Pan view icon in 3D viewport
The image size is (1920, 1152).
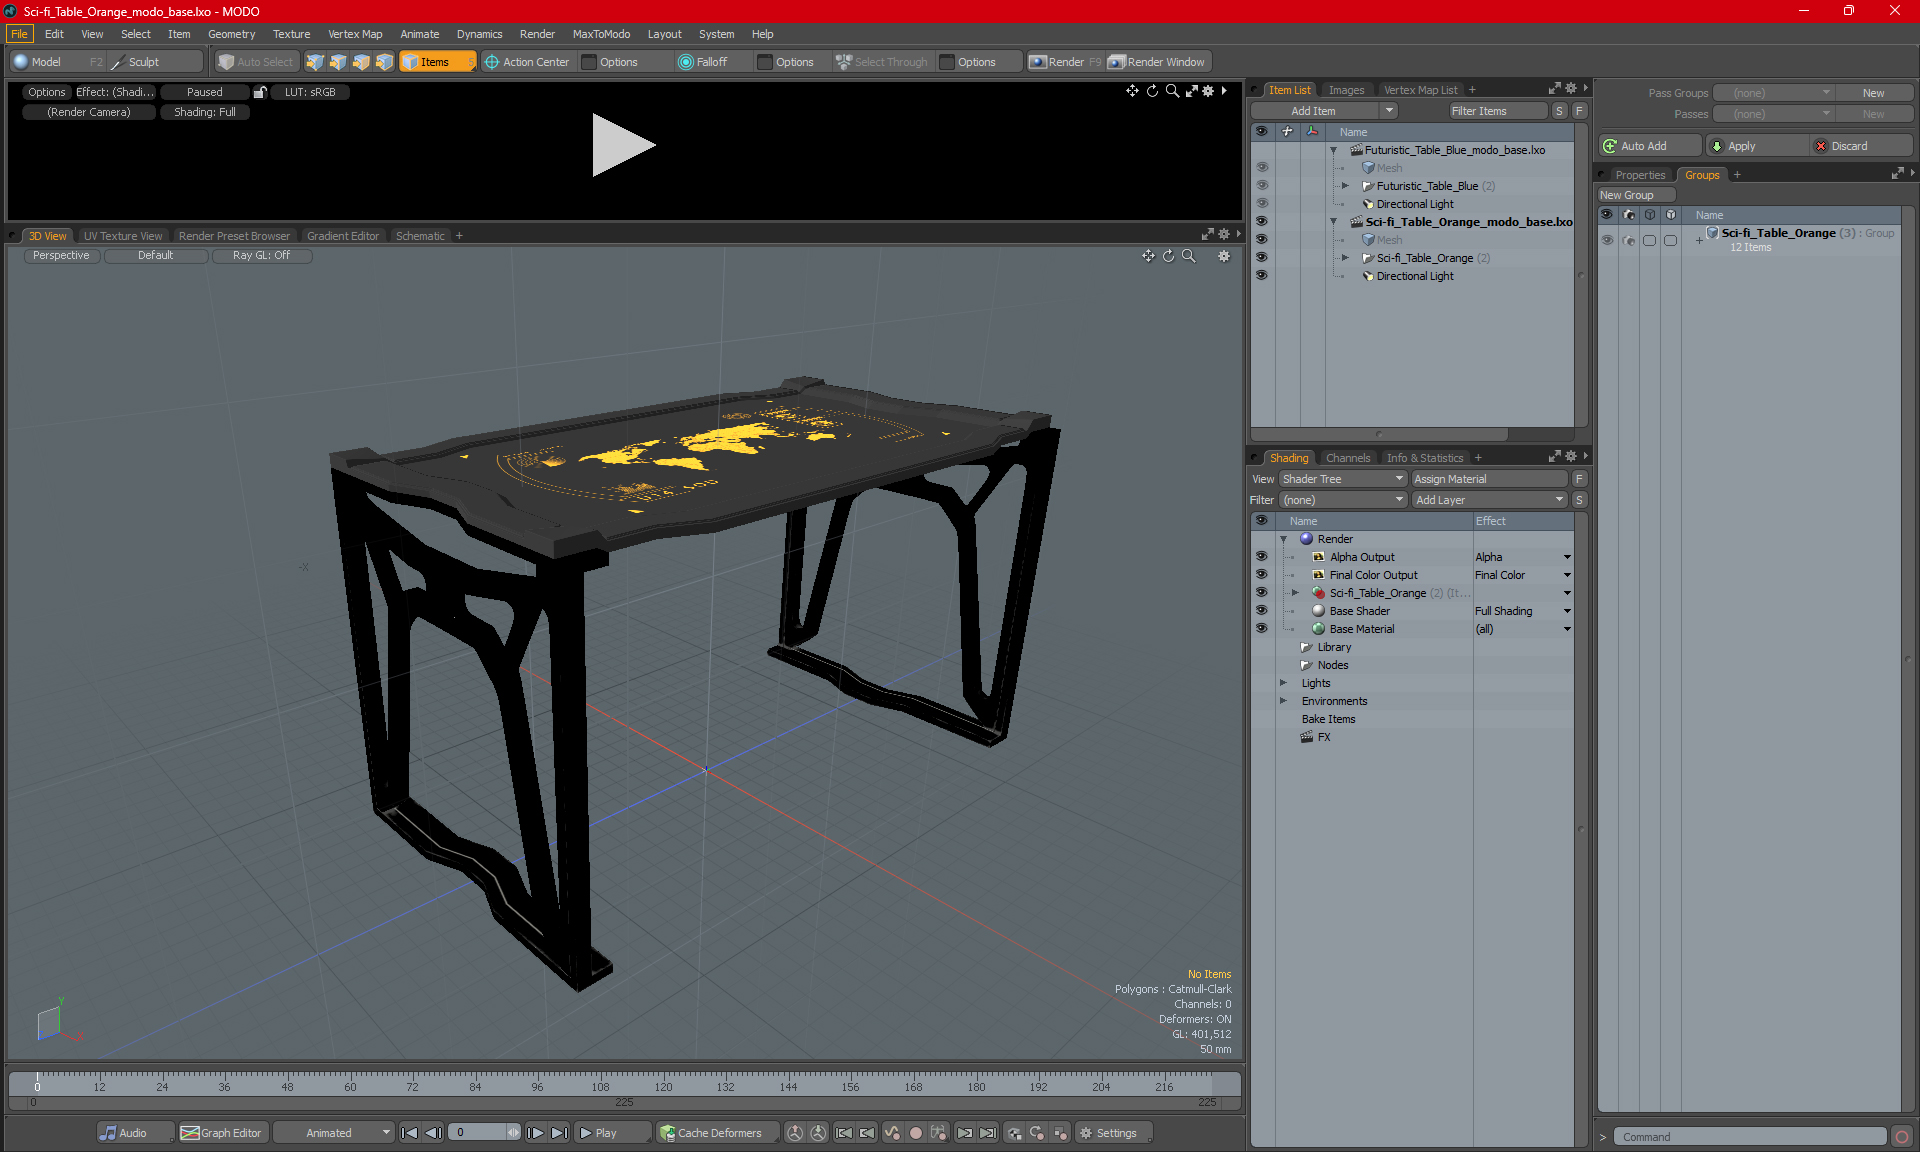pyautogui.click(x=1148, y=256)
